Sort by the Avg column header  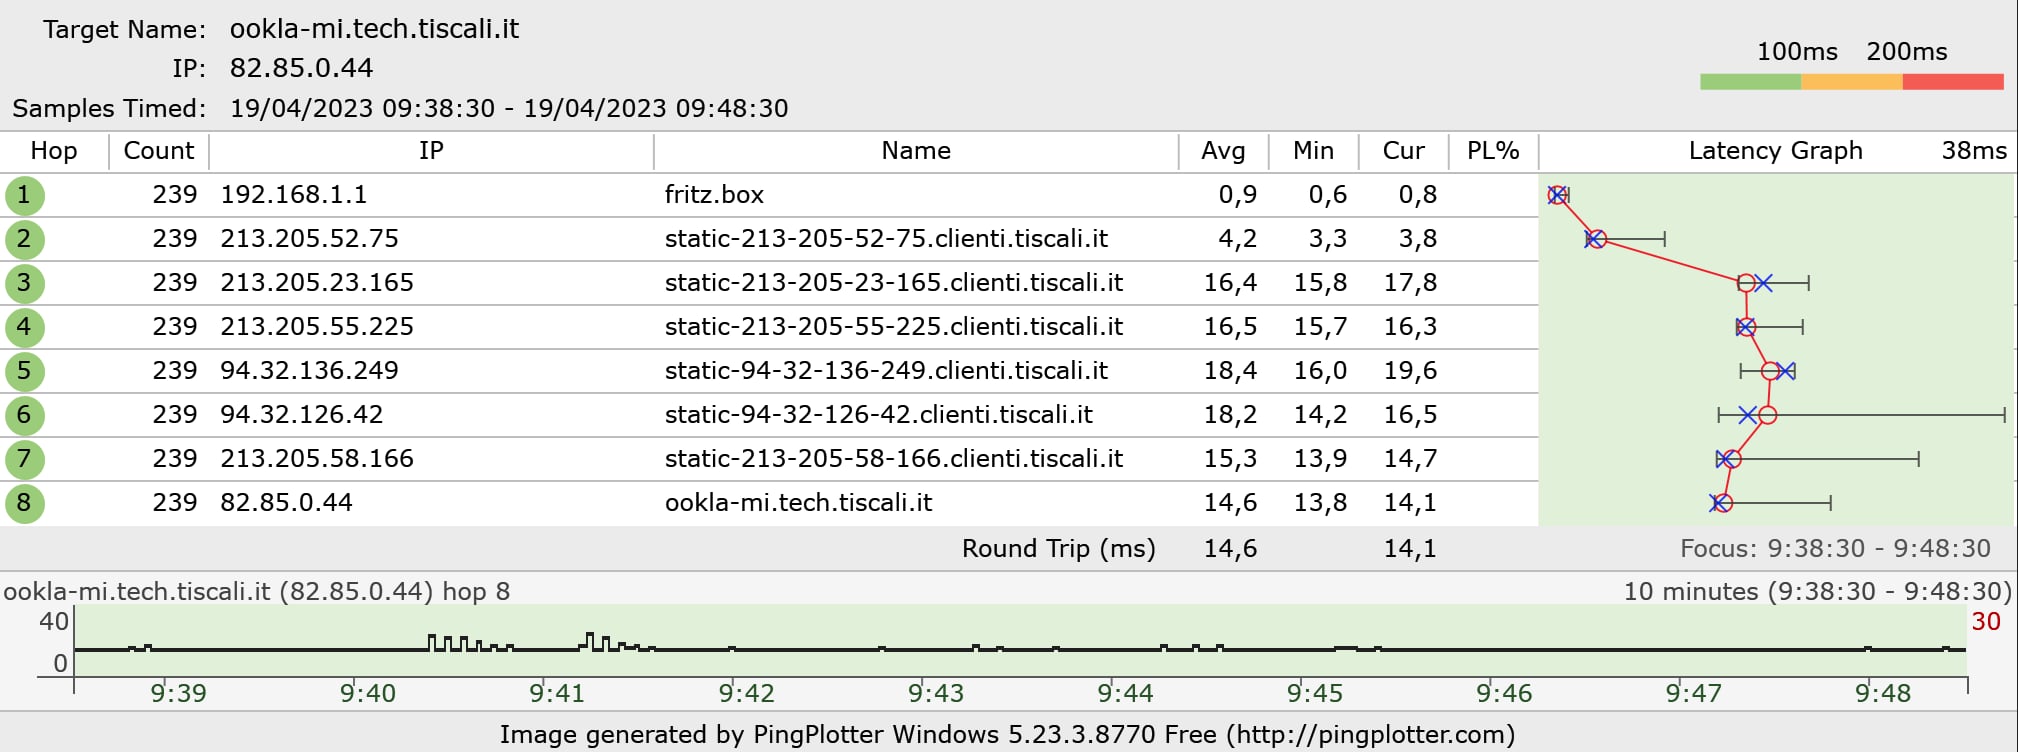click(1223, 151)
